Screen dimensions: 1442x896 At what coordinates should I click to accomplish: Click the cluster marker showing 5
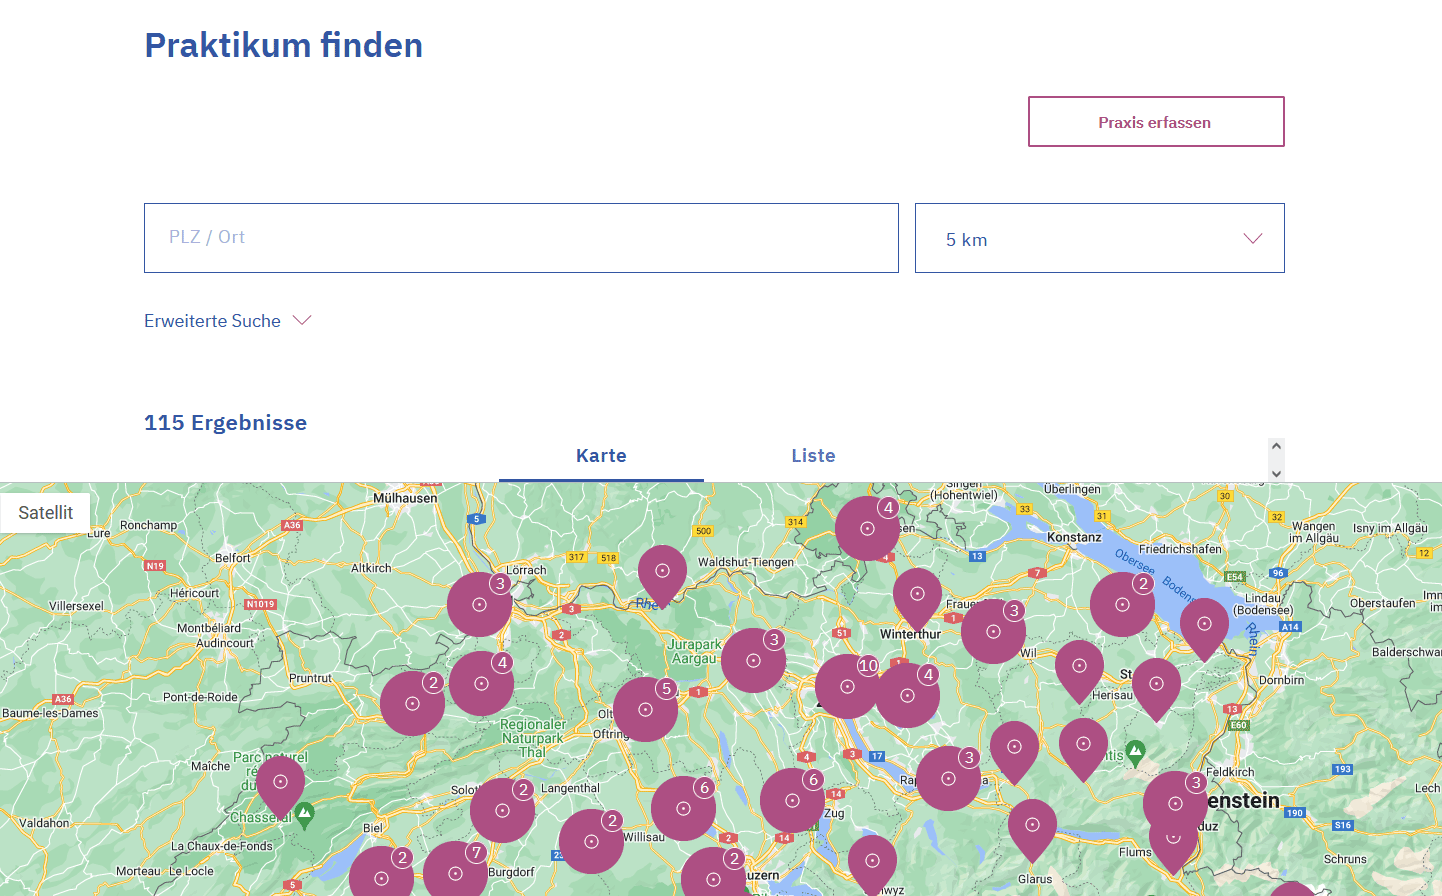click(645, 709)
